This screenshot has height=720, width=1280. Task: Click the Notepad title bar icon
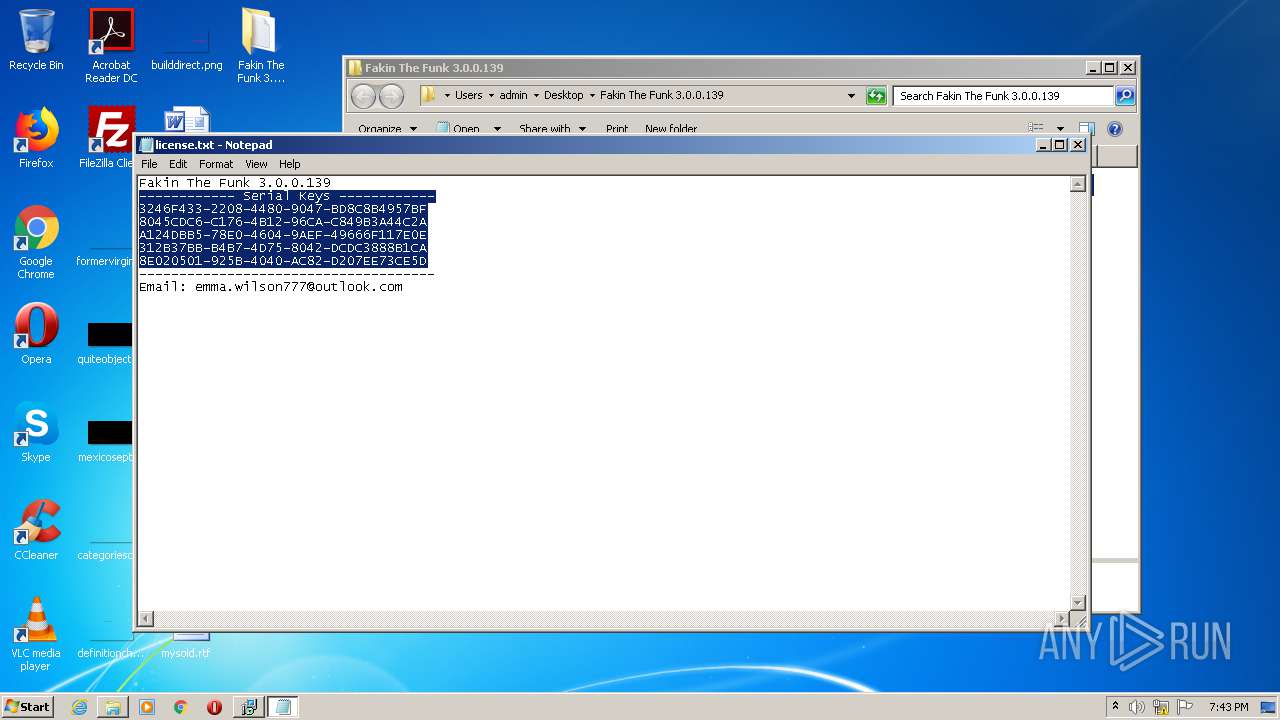146,145
